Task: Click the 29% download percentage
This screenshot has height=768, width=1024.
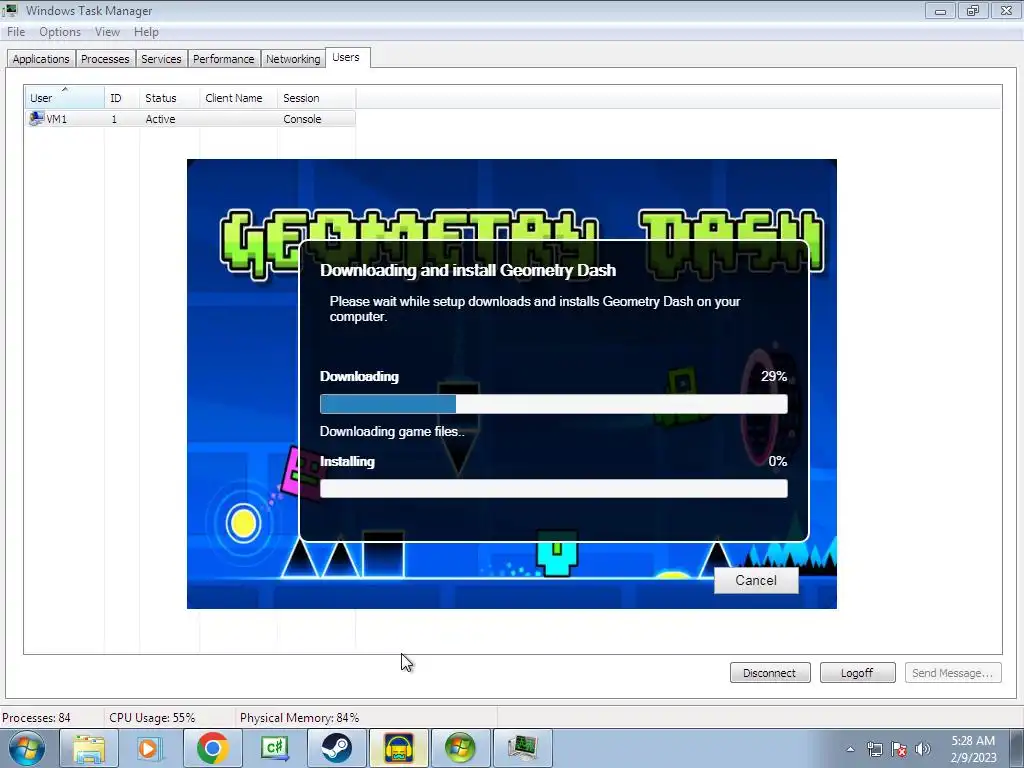Action: (774, 376)
